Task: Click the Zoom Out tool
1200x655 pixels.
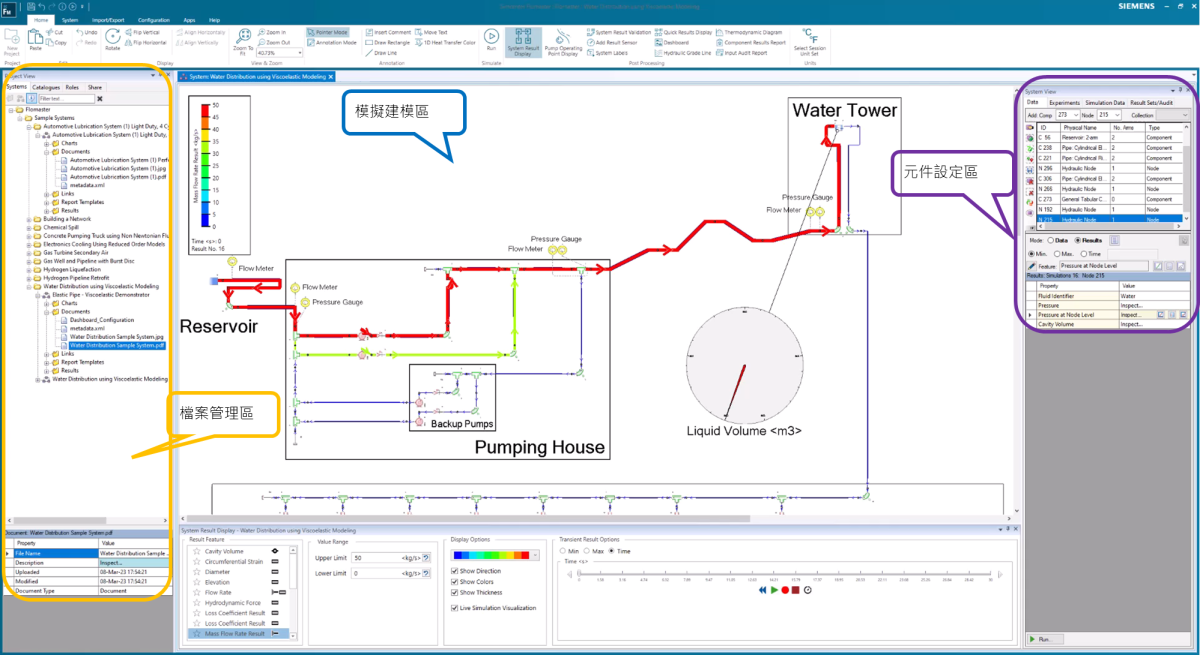Action: coord(274,43)
